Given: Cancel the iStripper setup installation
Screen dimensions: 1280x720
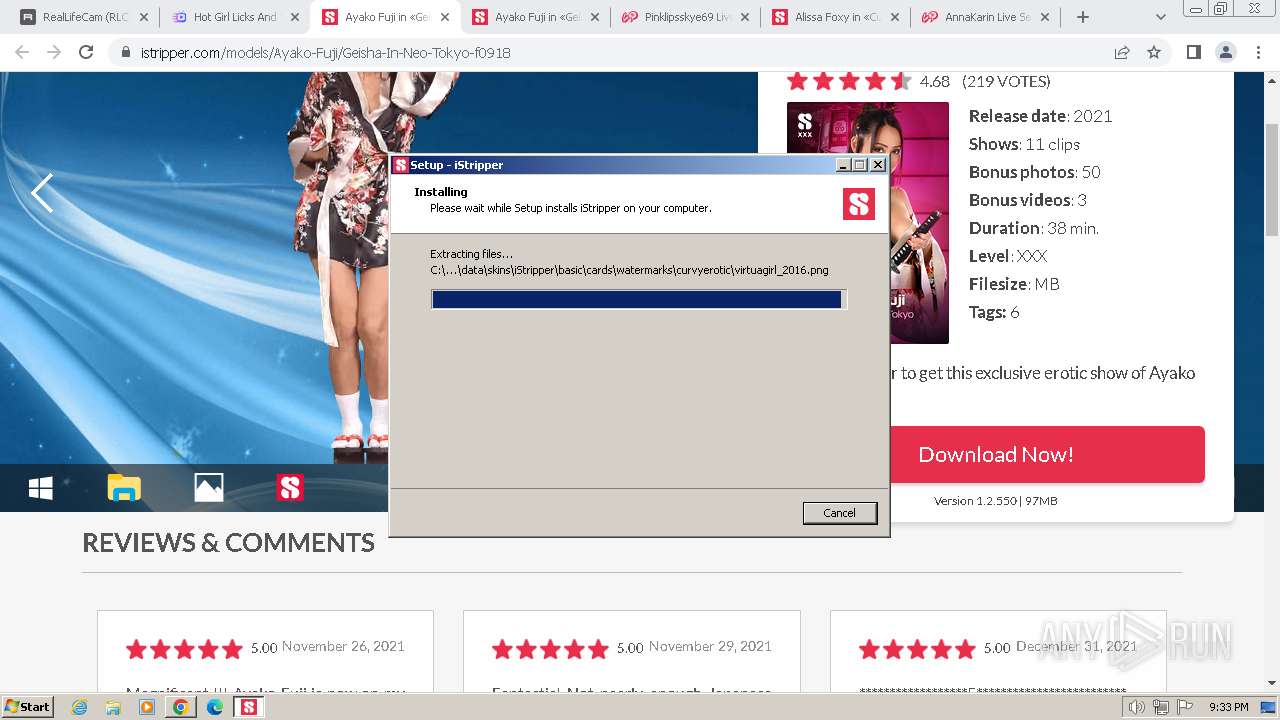Looking at the screenshot, I should pyautogui.click(x=839, y=513).
